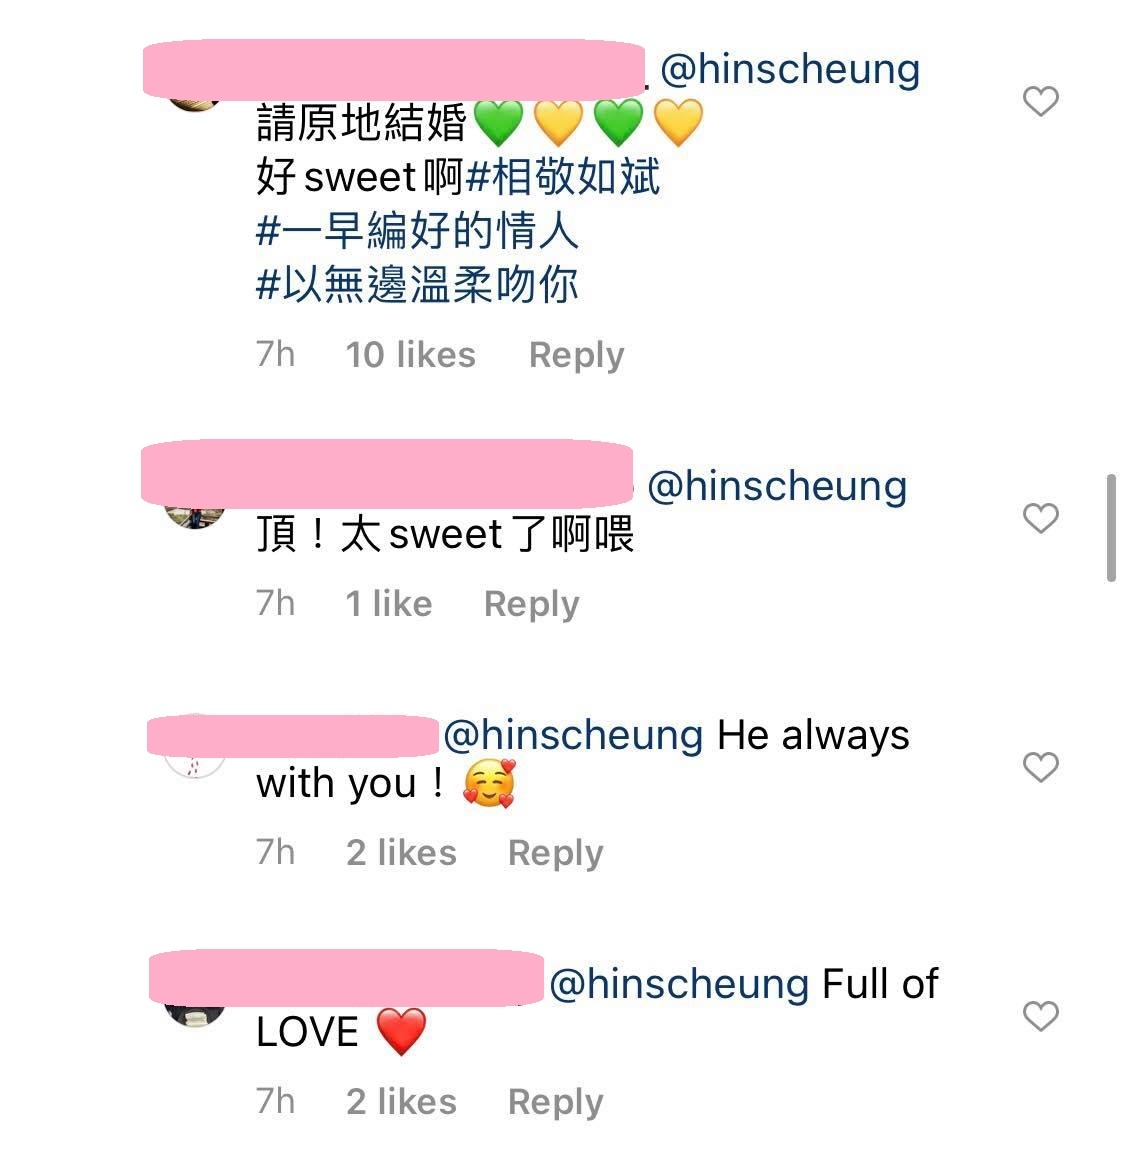This screenshot has height=1174, width=1125.
Task: View the 10 likes list
Action: 410,355
